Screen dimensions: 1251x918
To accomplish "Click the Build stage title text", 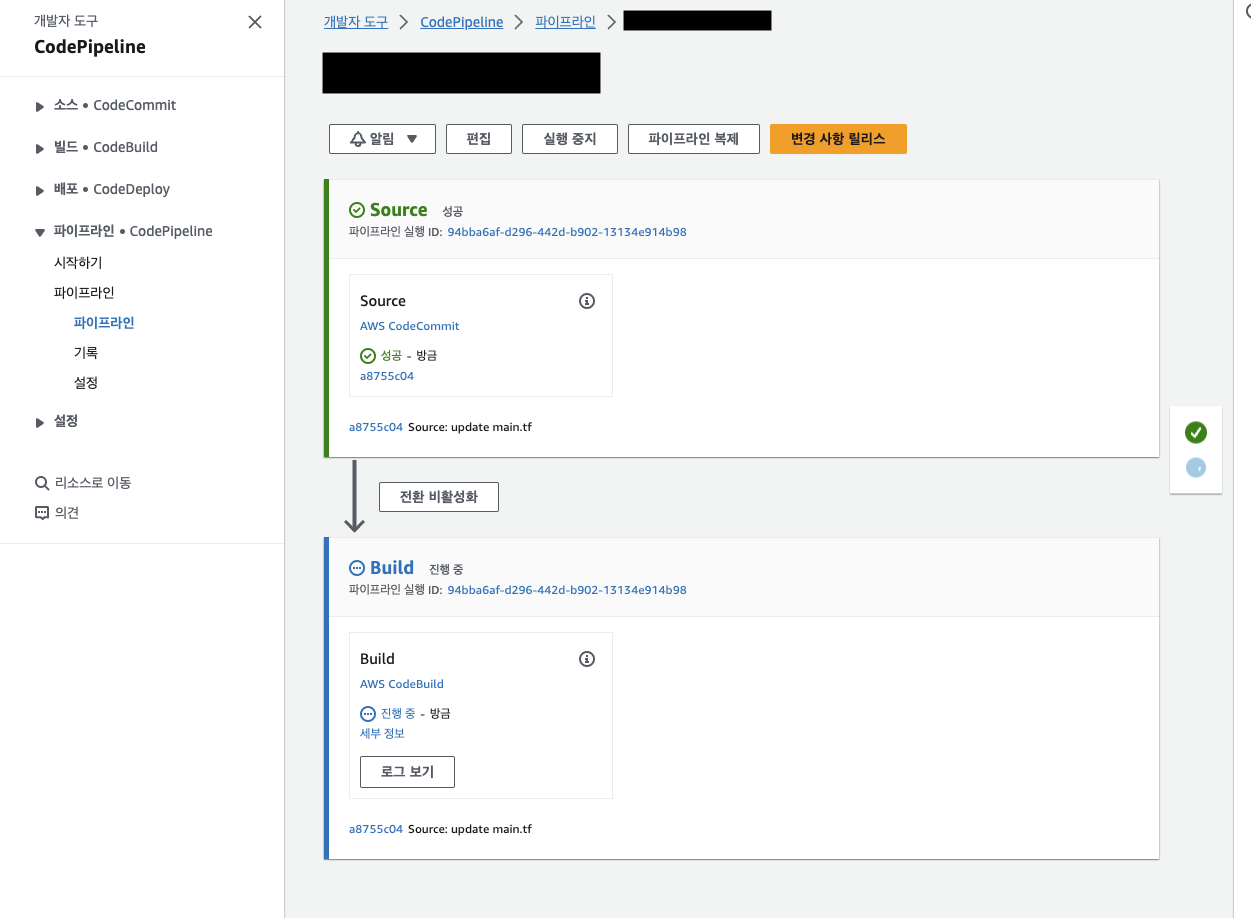I will tap(392, 568).
